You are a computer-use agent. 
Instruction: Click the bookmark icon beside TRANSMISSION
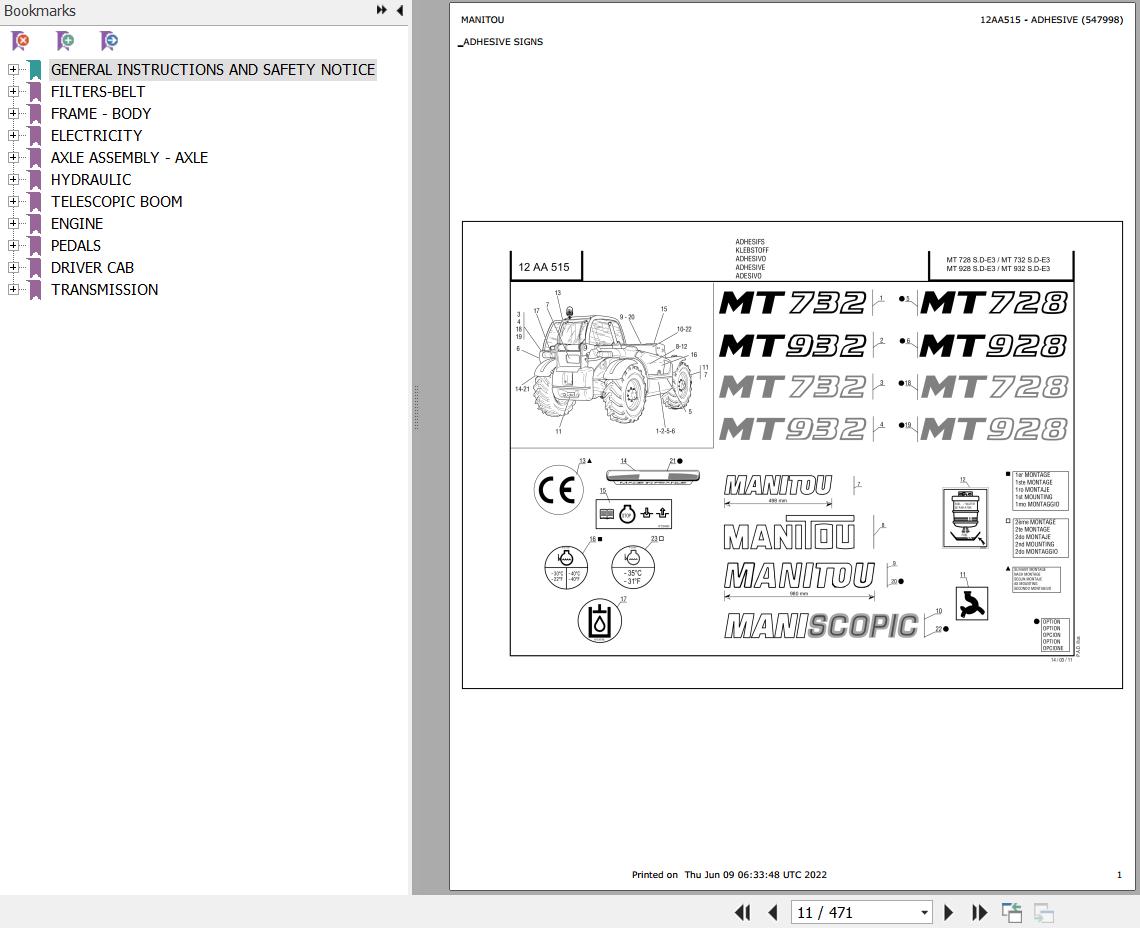35,289
